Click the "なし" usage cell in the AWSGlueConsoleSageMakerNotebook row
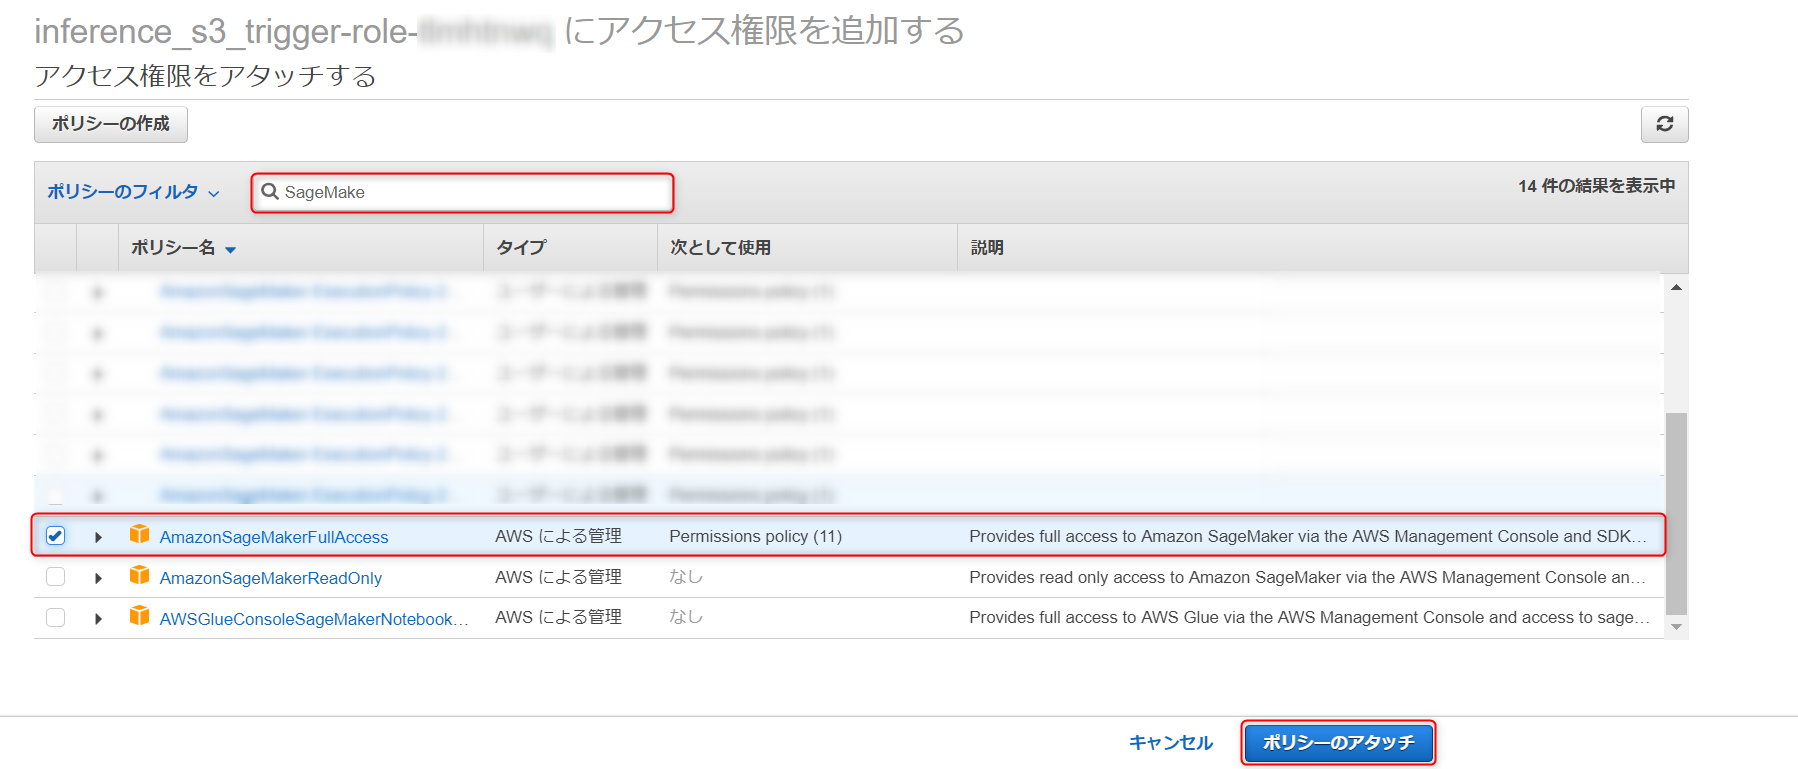The height and width of the screenshot is (769, 1798). pyautogui.click(x=686, y=617)
